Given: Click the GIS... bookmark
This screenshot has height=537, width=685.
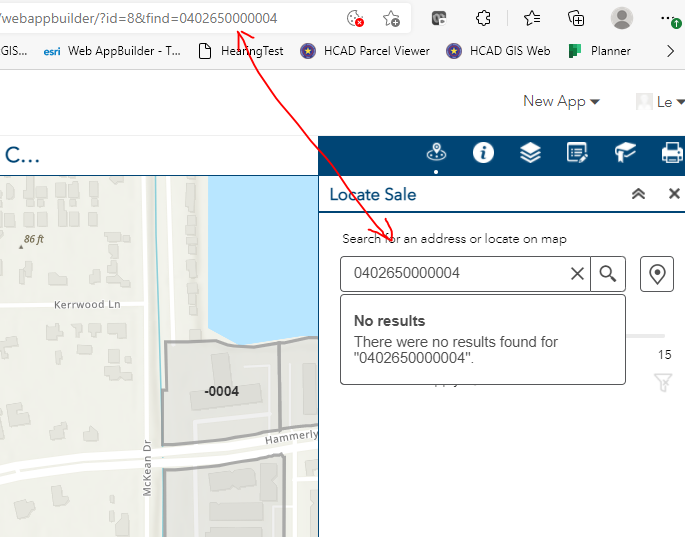Looking at the screenshot, I should point(14,51).
